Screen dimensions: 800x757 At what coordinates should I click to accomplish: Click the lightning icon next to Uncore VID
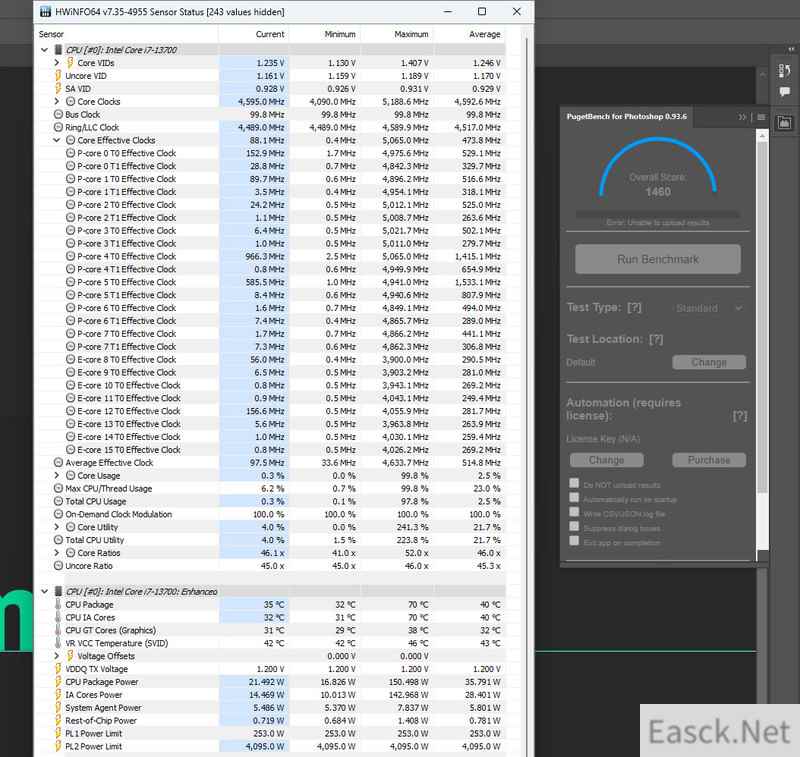pos(58,75)
